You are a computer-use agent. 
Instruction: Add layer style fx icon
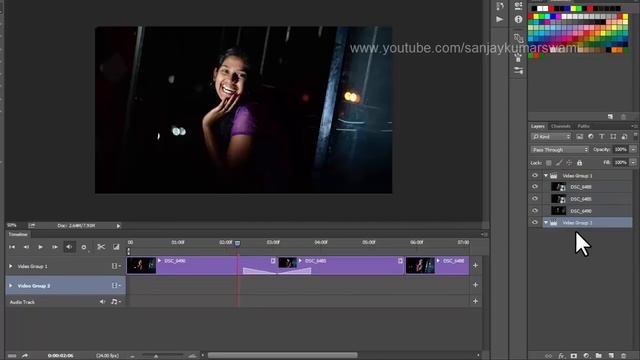tap(562, 356)
